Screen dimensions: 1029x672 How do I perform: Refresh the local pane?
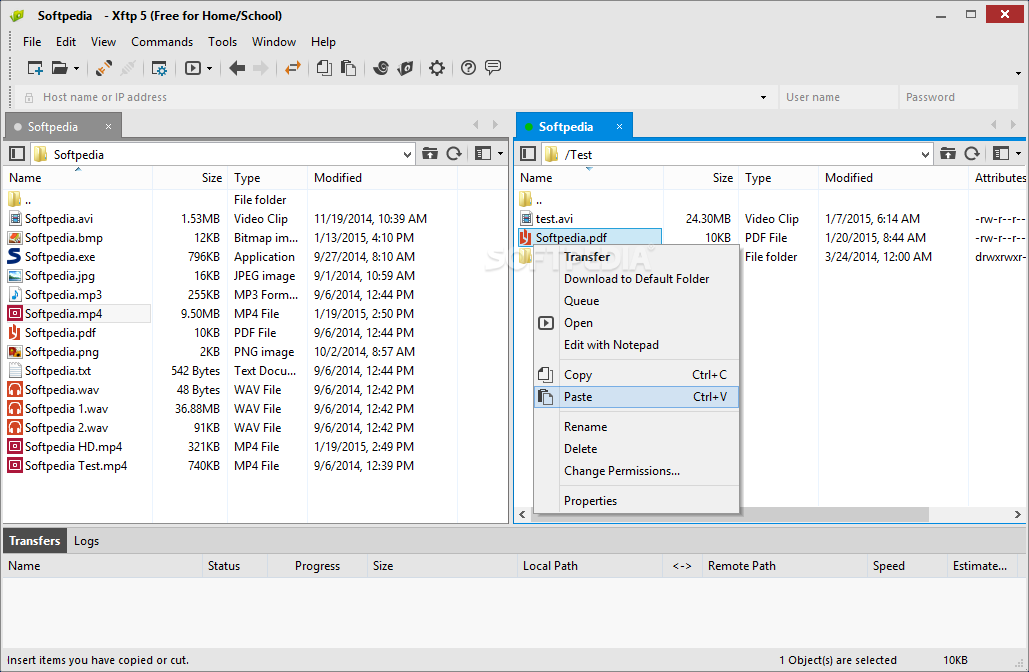tap(454, 154)
